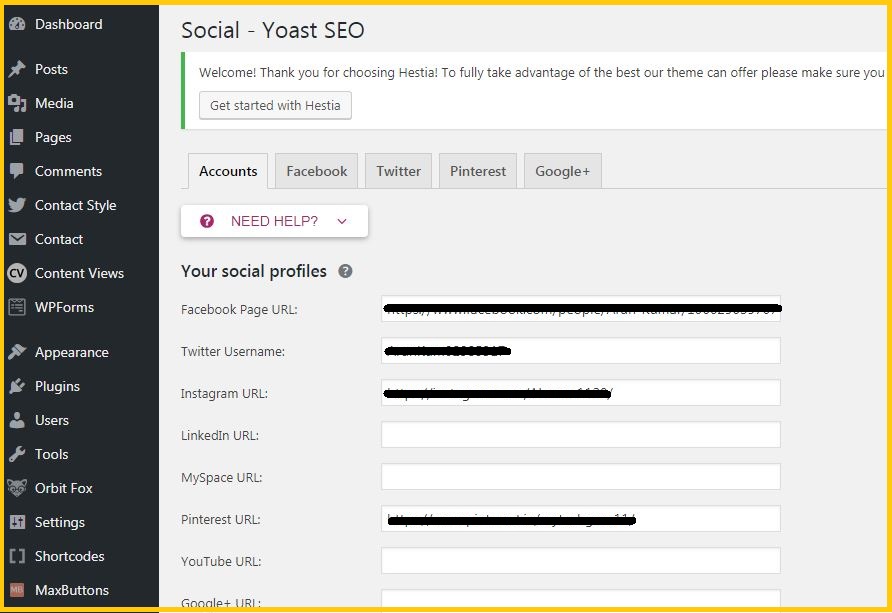Focus the MySpace URL field

(x=581, y=477)
